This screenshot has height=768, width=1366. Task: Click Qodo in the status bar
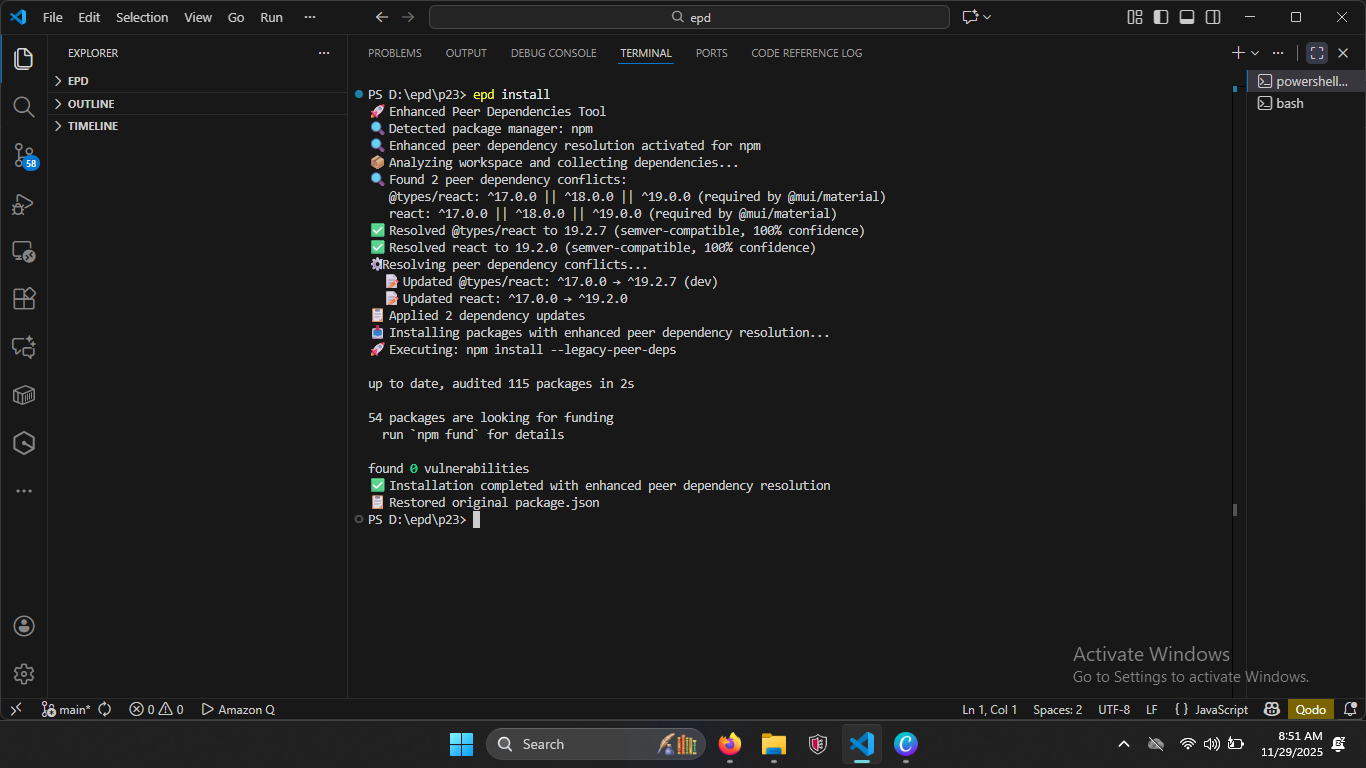point(1310,709)
